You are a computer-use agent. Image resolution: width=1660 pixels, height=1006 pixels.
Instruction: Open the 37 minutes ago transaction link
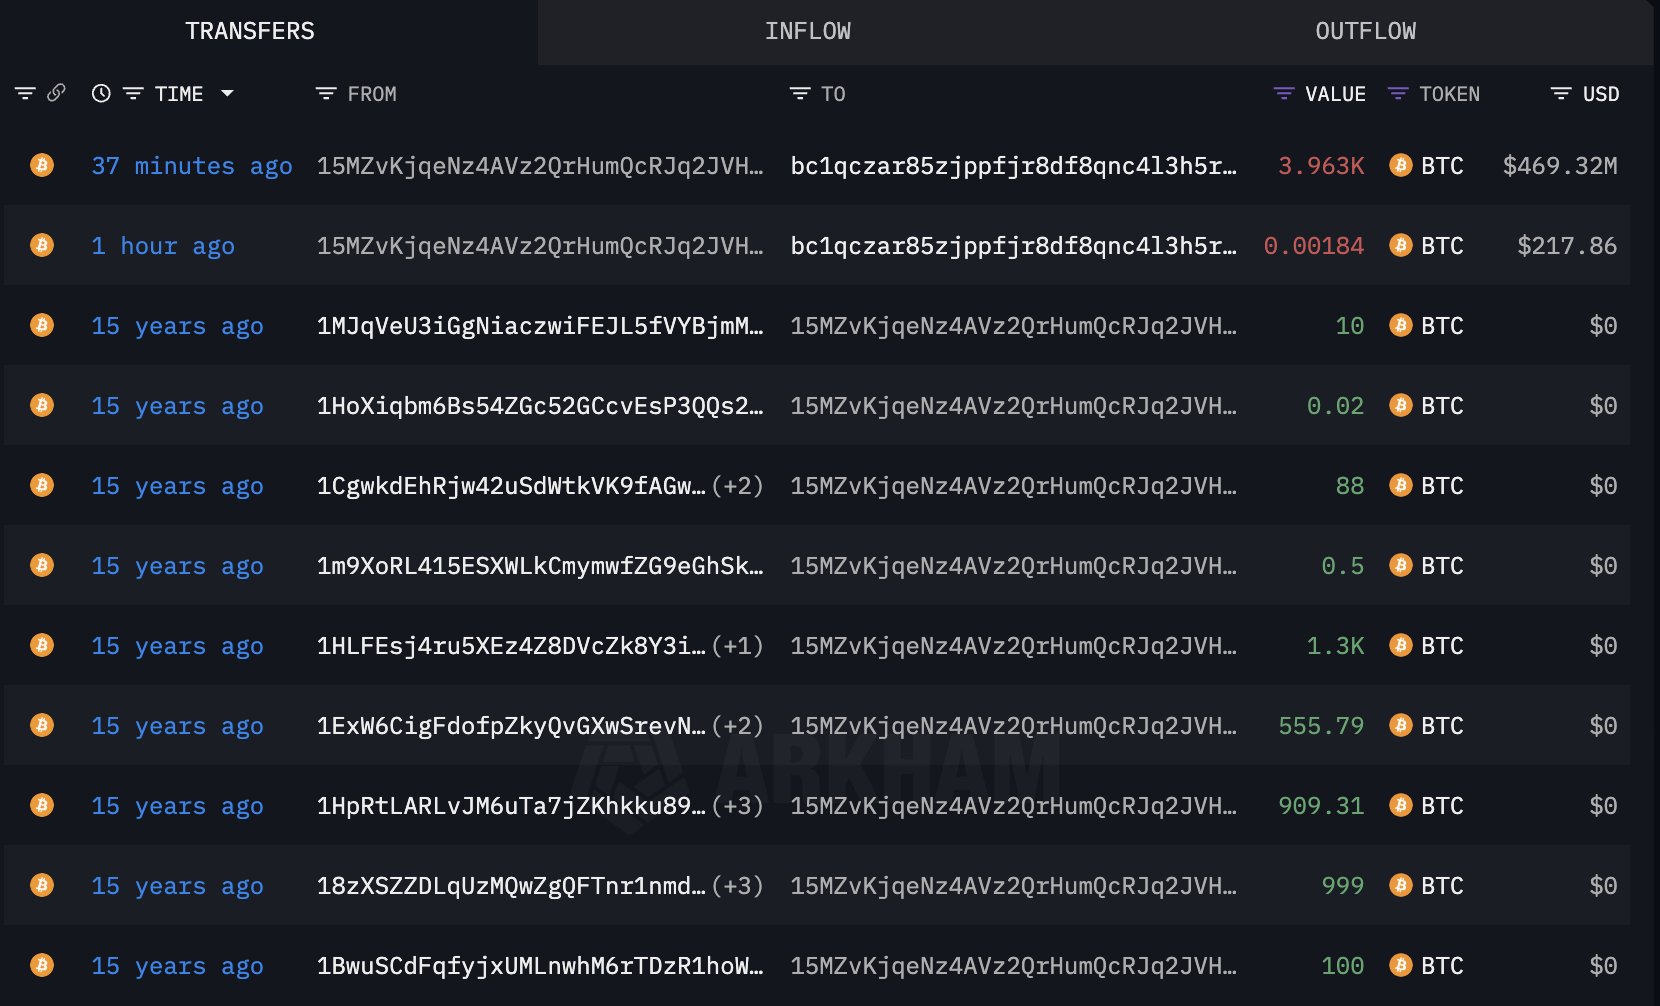(192, 166)
